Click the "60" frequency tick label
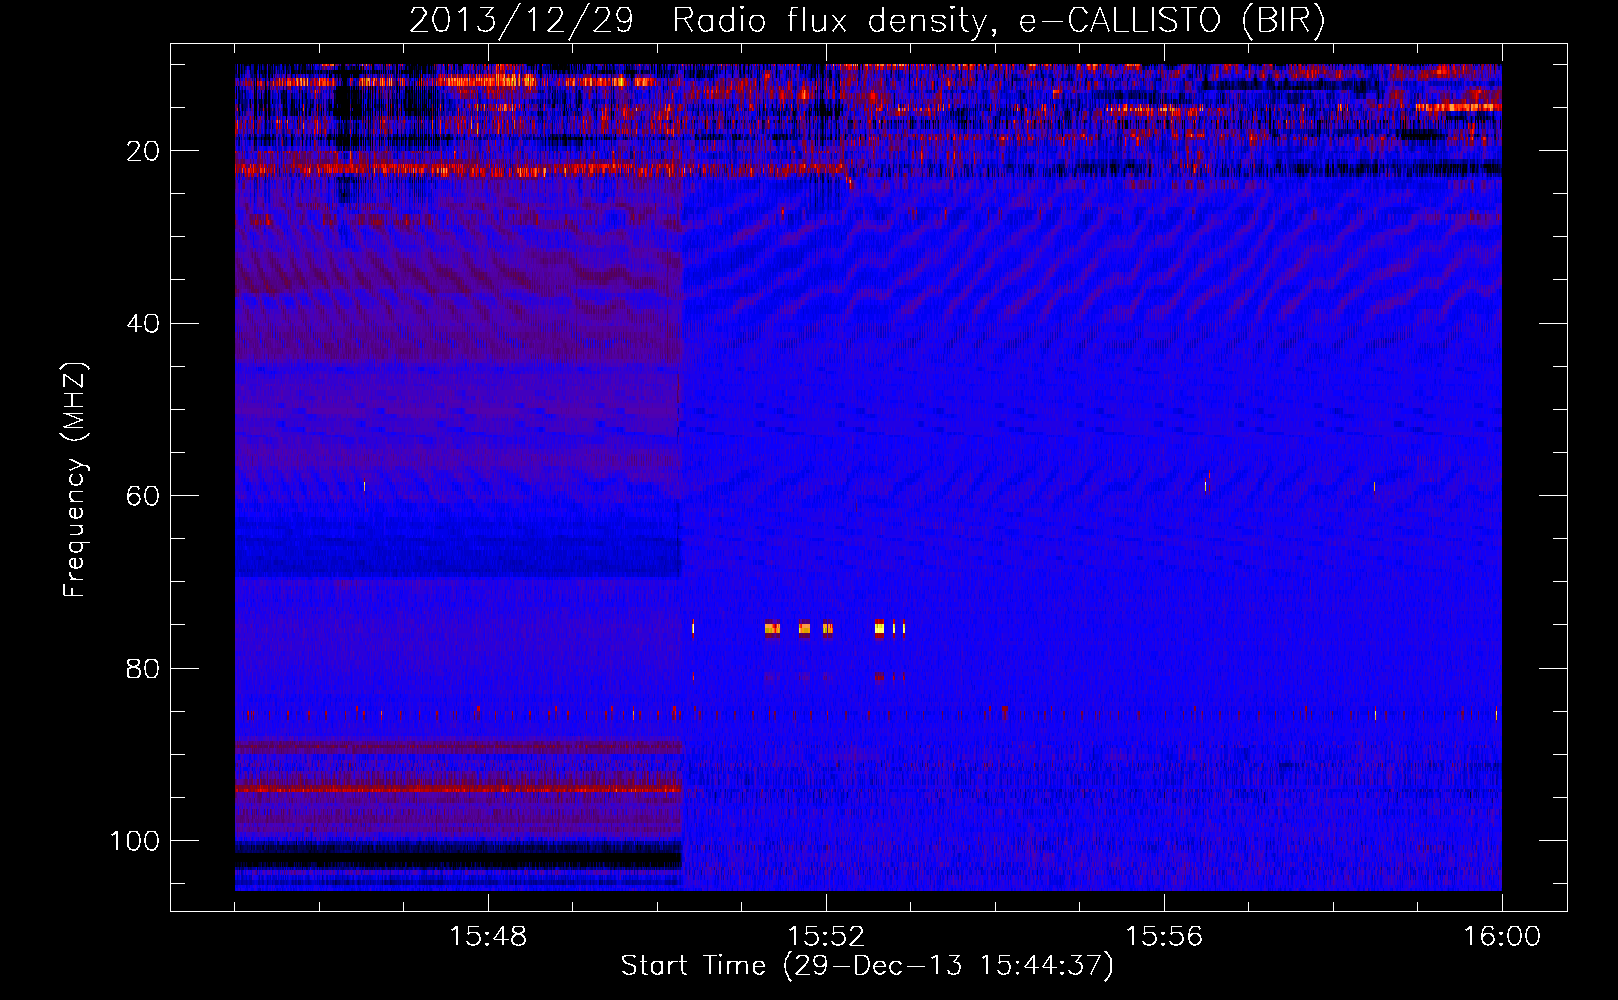 pyautogui.click(x=143, y=496)
